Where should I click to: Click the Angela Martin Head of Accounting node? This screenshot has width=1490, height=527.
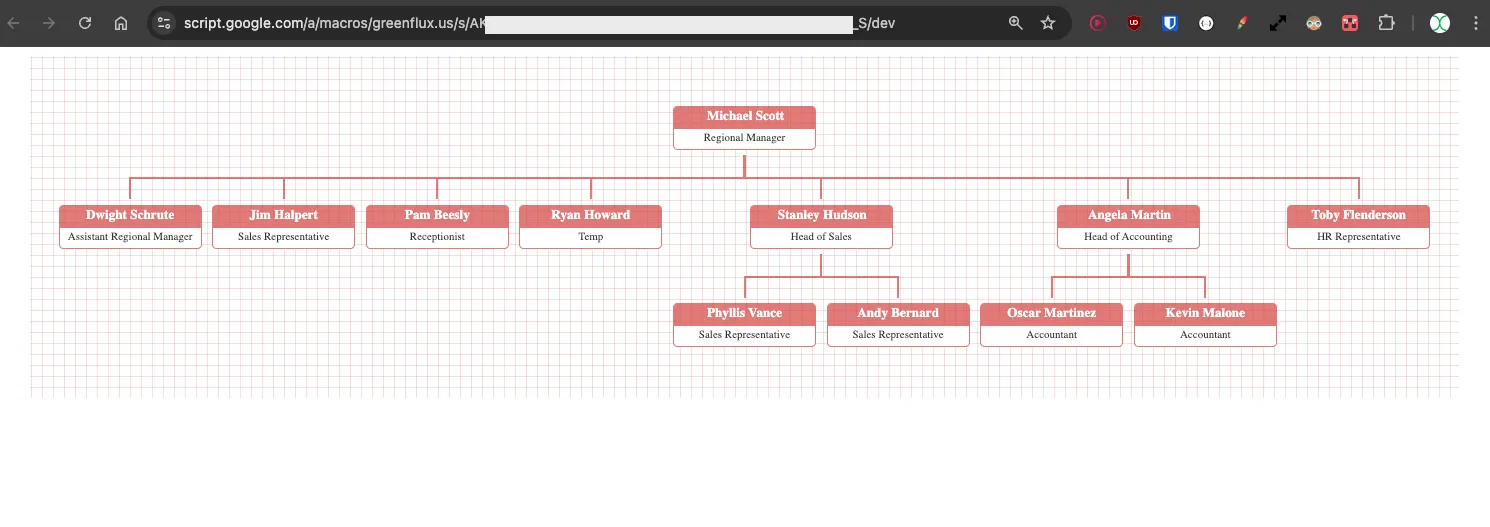(1128, 226)
